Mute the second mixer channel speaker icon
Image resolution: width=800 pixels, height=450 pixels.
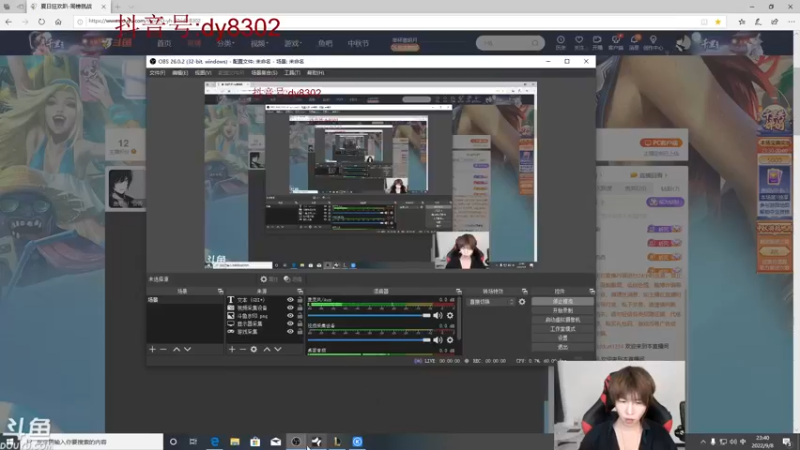438,340
